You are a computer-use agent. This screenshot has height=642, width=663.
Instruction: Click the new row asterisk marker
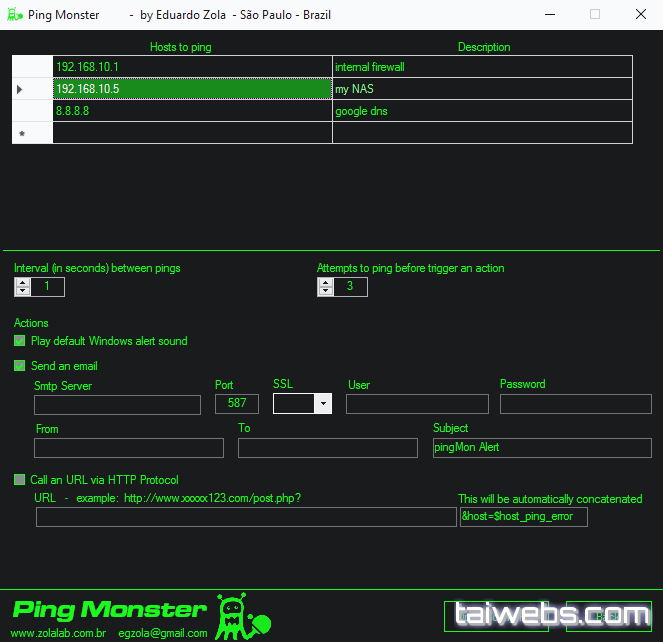[x=22, y=134]
